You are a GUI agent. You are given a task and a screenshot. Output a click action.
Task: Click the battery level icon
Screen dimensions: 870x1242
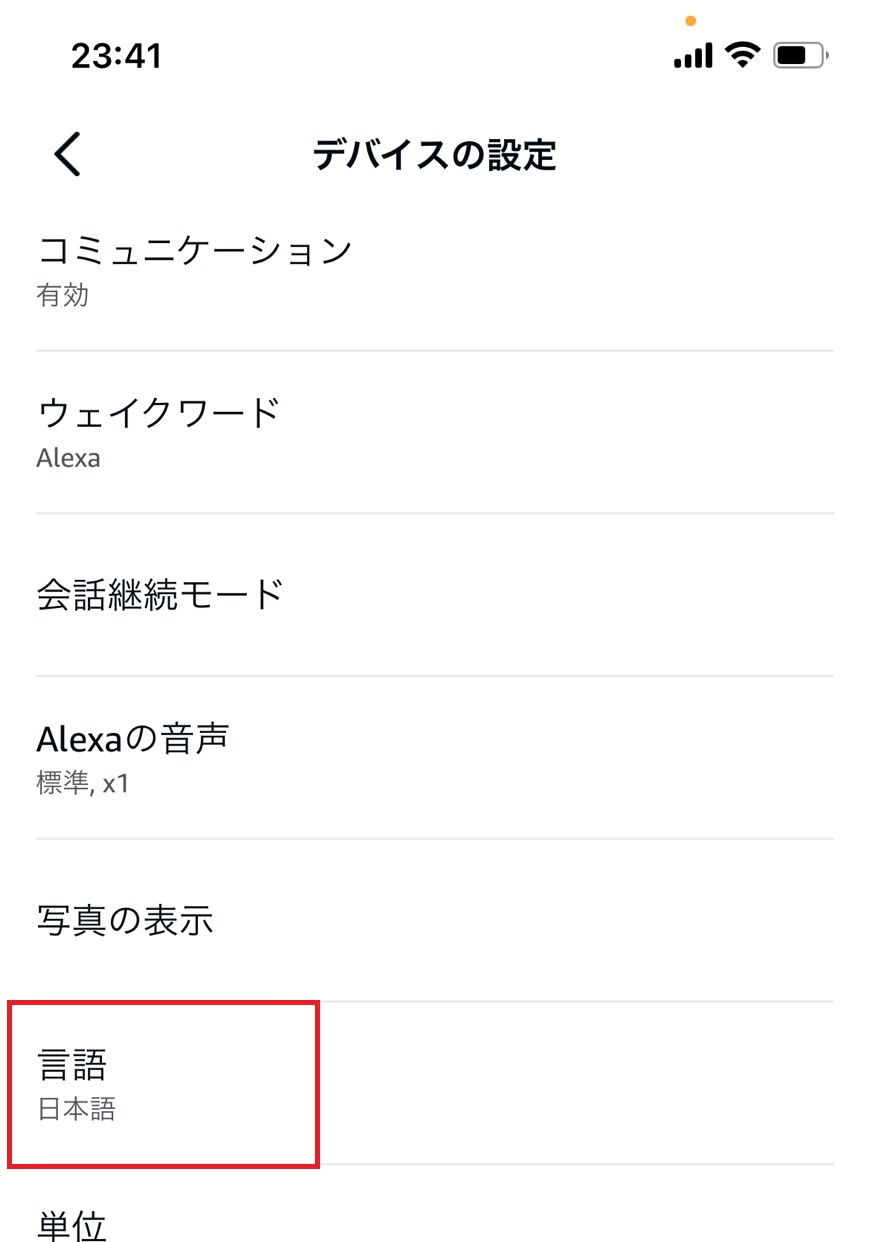[x=800, y=55]
